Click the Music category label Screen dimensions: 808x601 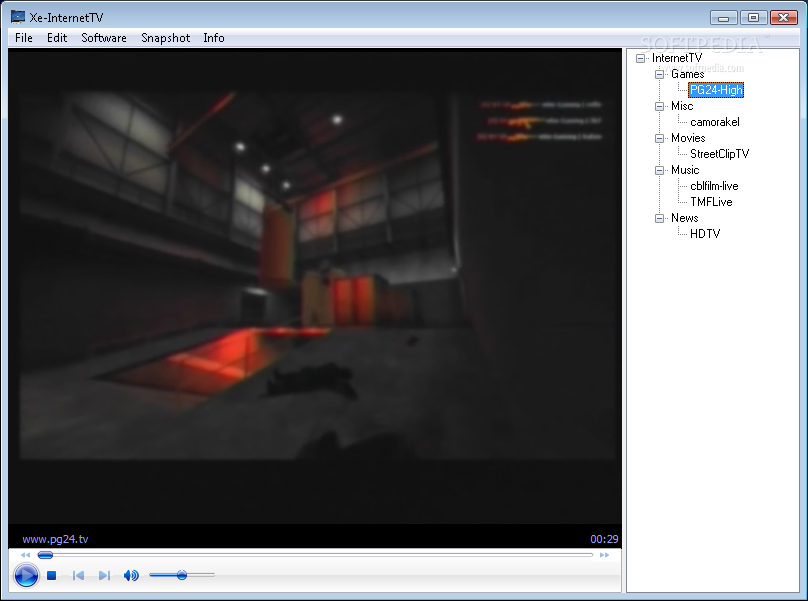pyautogui.click(x=685, y=170)
